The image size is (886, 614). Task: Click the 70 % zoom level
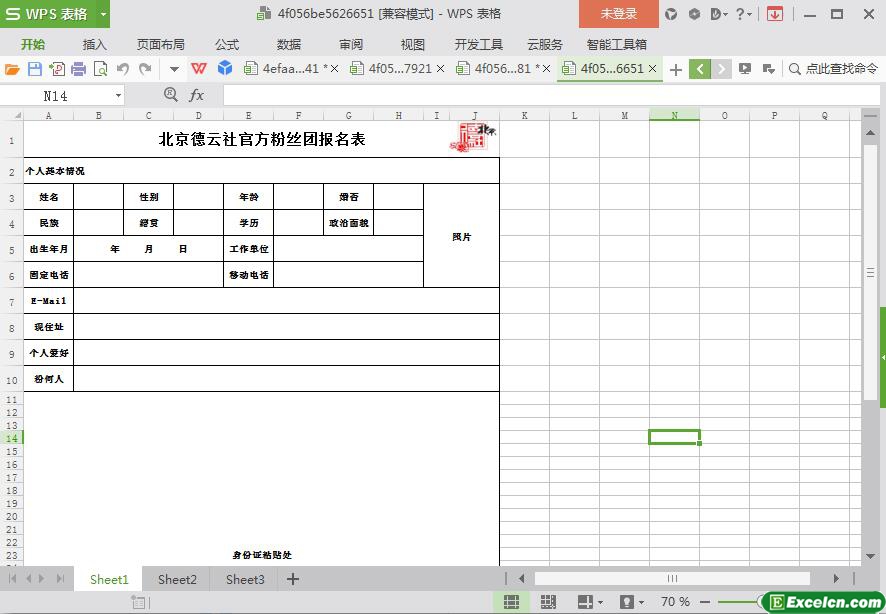coord(675,602)
